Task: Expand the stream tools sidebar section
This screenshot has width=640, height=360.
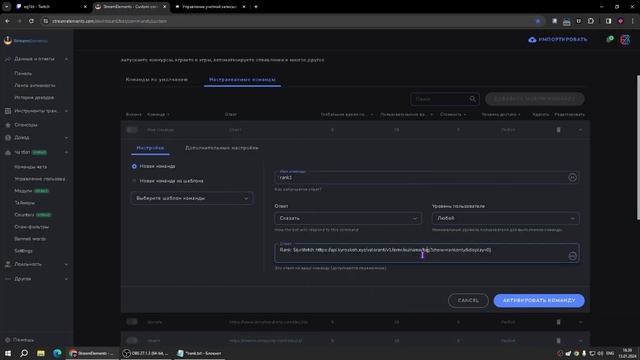Action: pos(36,111)
